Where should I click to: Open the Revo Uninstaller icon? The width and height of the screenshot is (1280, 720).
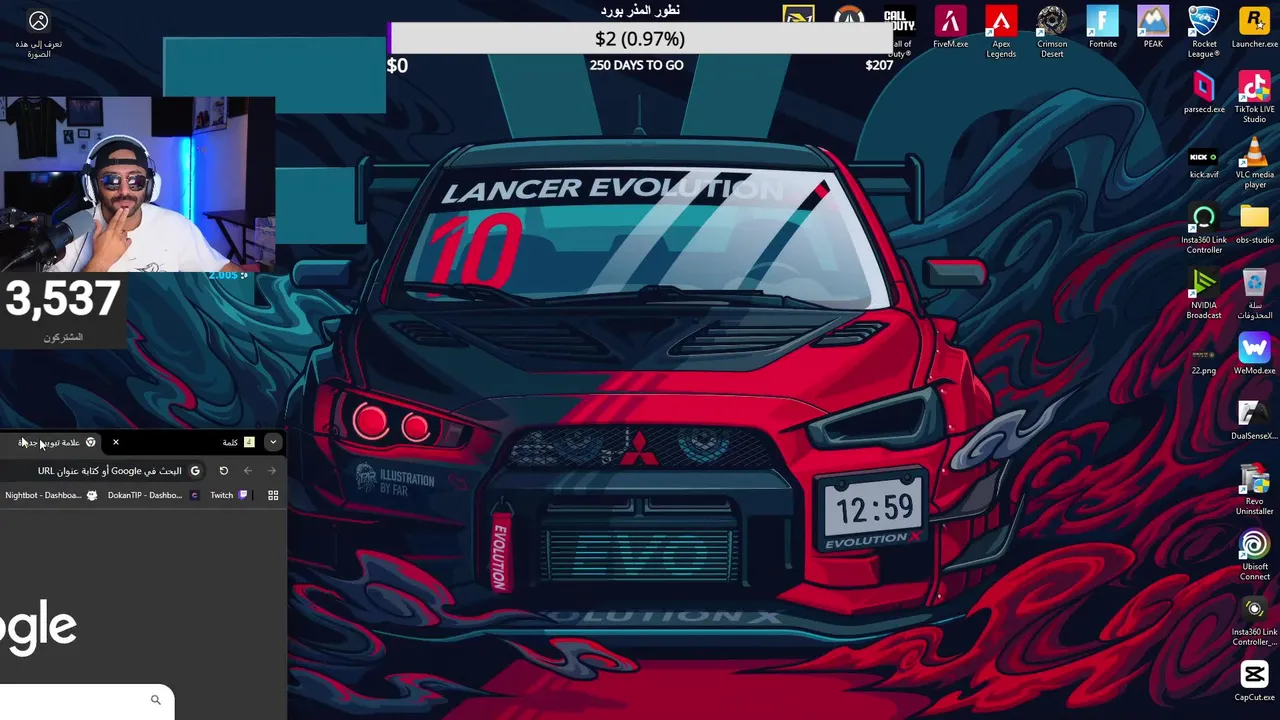[1254, 489]
